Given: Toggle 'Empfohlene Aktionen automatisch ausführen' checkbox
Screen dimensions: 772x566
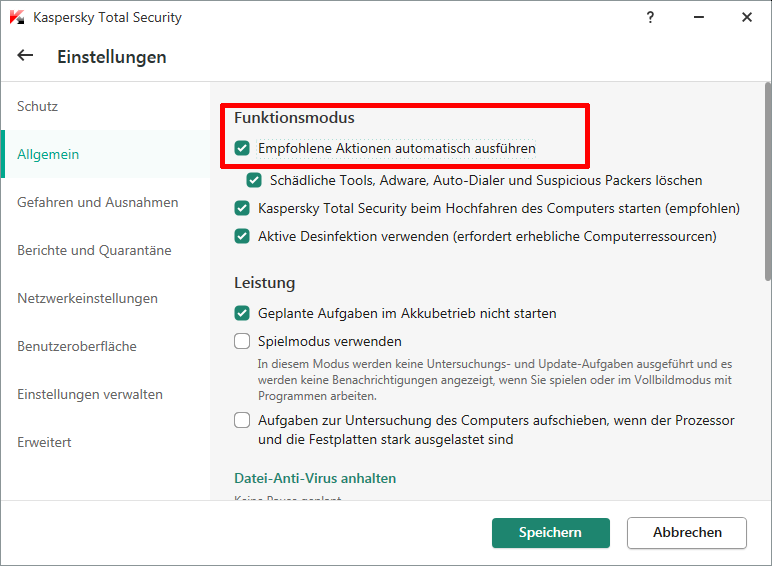Looking at the screenshot, I should (x=242, y=148).
